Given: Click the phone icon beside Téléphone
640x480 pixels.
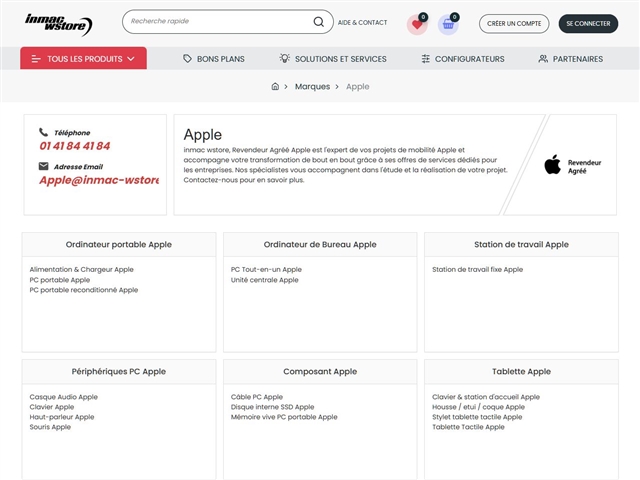Looking at the screenshot, I should [43, 132].
